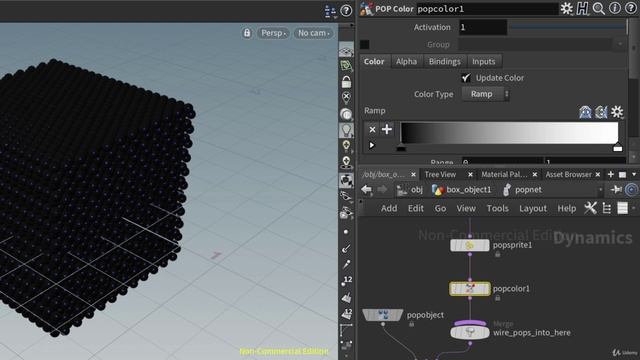The width and height of the screenshot is (640, 360).
Task: Click the blue circular link-pane icon
Action: pos(632,189)
